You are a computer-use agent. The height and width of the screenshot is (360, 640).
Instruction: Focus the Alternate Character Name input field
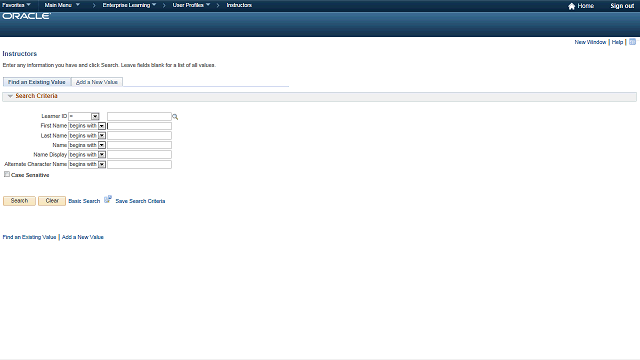point(139,164)
